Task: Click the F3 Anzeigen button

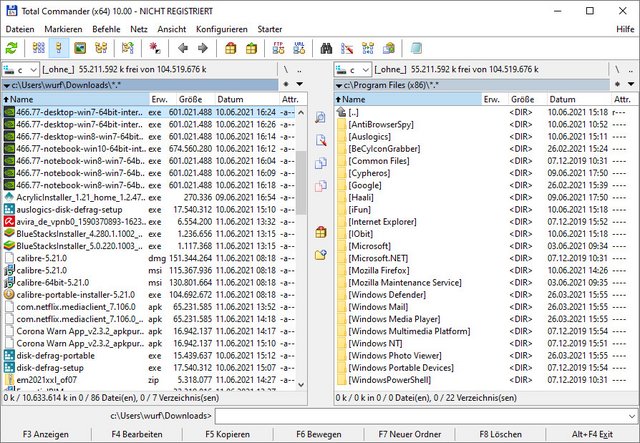Action: pos(46,434)
